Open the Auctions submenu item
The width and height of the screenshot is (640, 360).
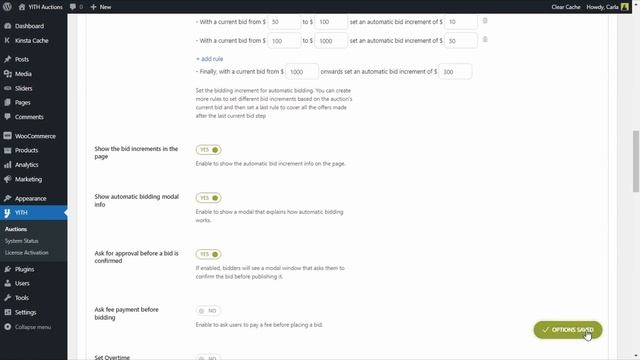click(x=16, y=229)
